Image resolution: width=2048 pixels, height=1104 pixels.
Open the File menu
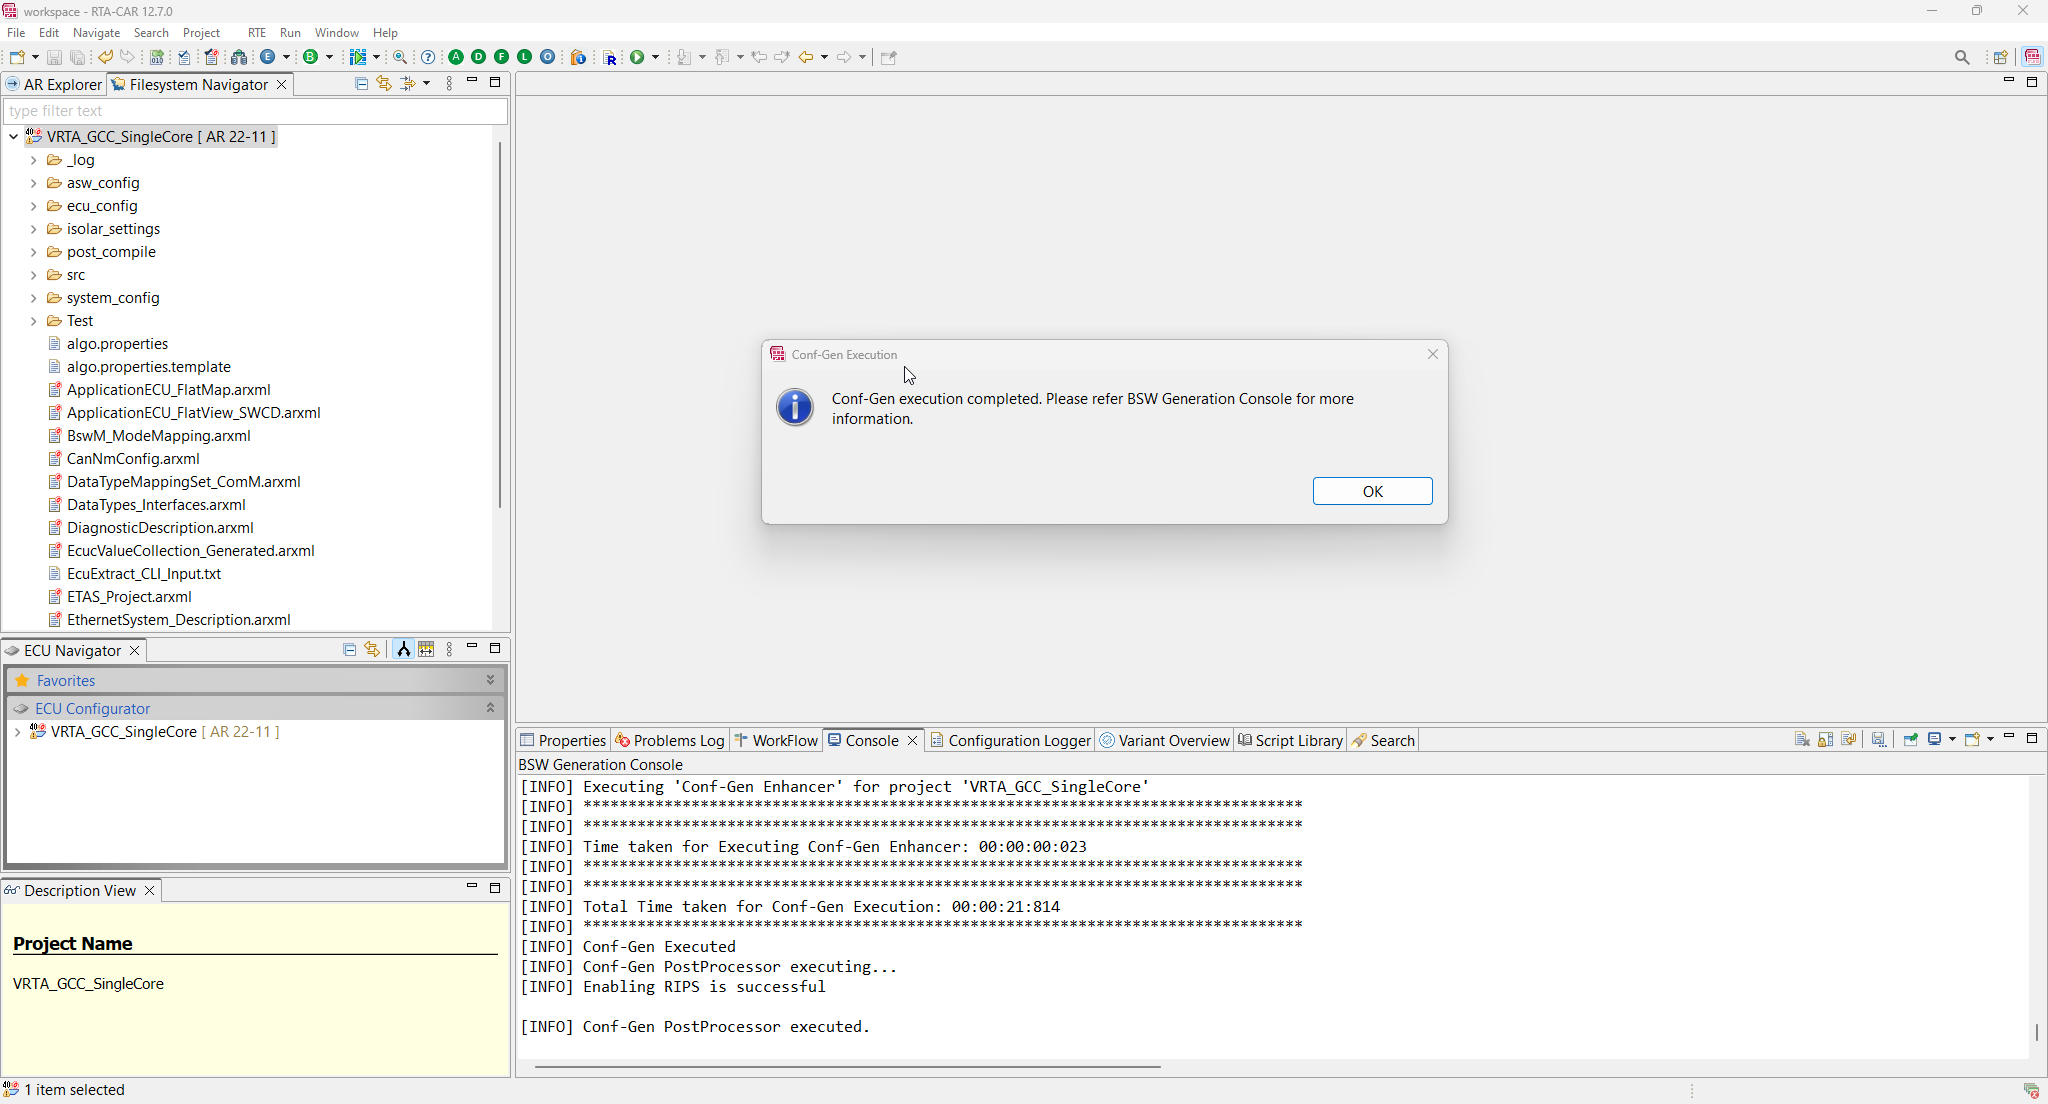coord(16,33)
